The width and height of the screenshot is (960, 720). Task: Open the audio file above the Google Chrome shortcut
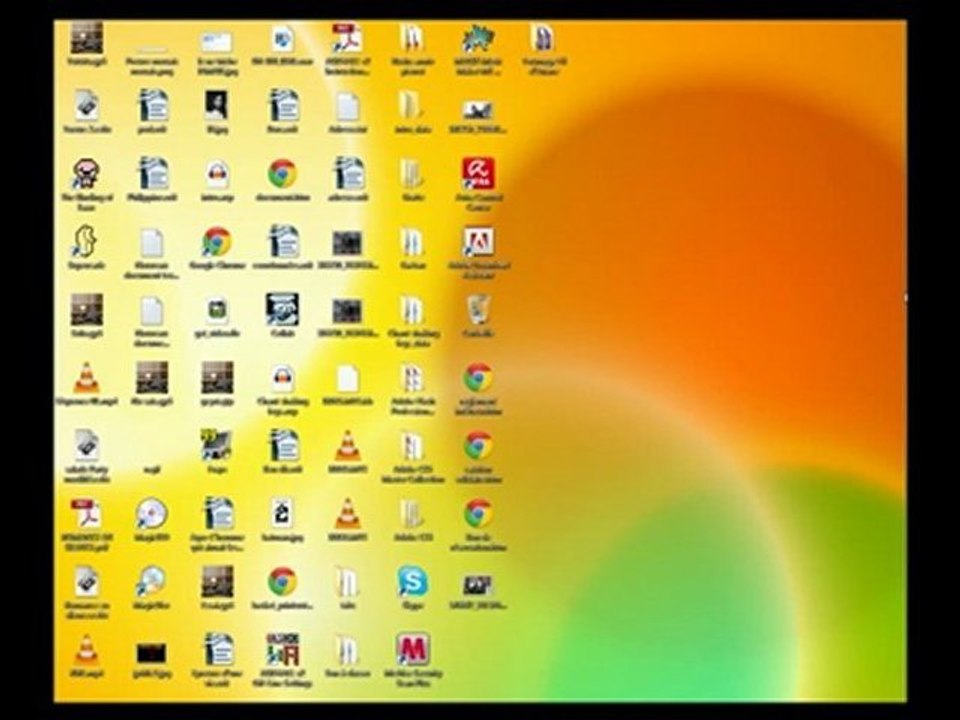point(217,174)
